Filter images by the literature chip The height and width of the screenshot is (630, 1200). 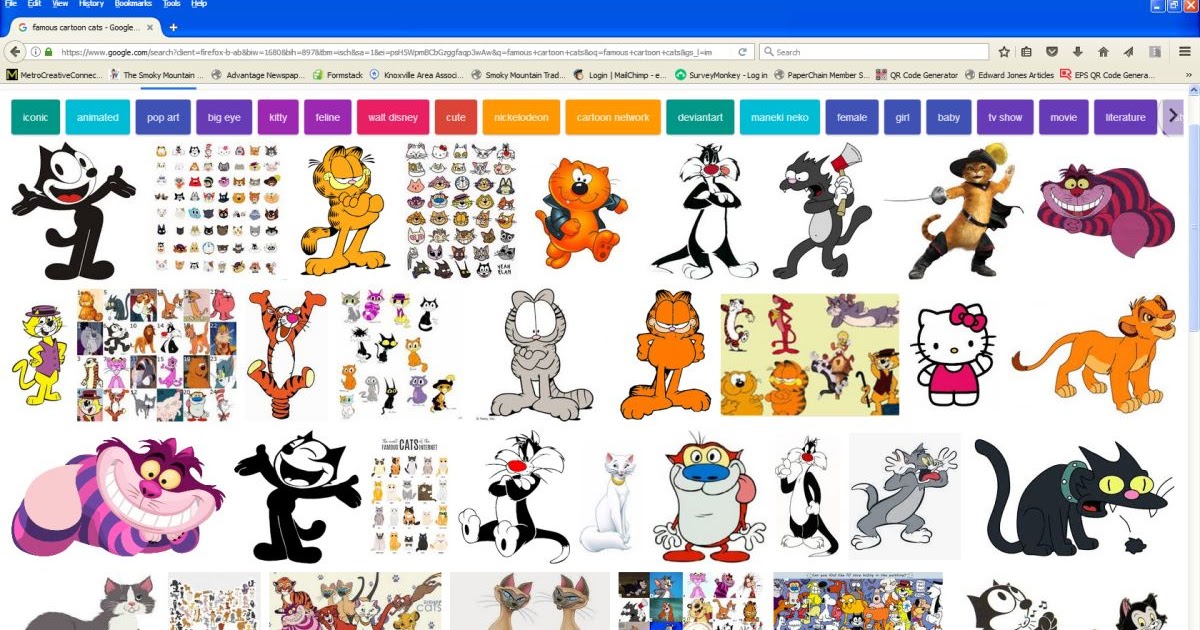tap(1125, 117)
